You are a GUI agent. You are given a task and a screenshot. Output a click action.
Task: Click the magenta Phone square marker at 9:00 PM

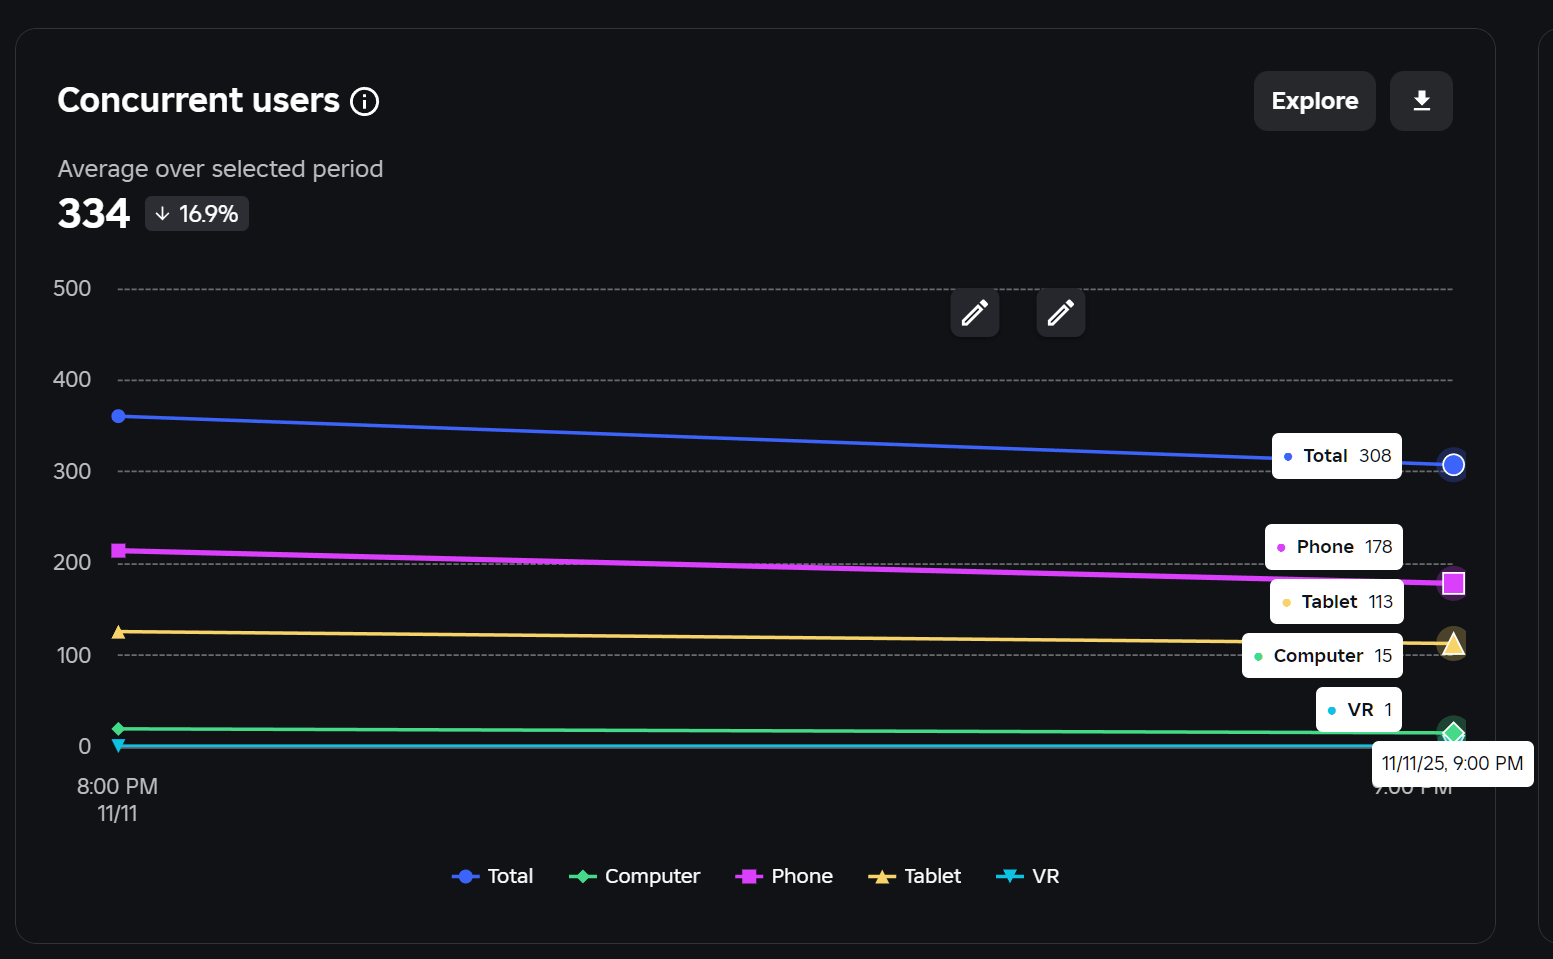coord(1453,583)
